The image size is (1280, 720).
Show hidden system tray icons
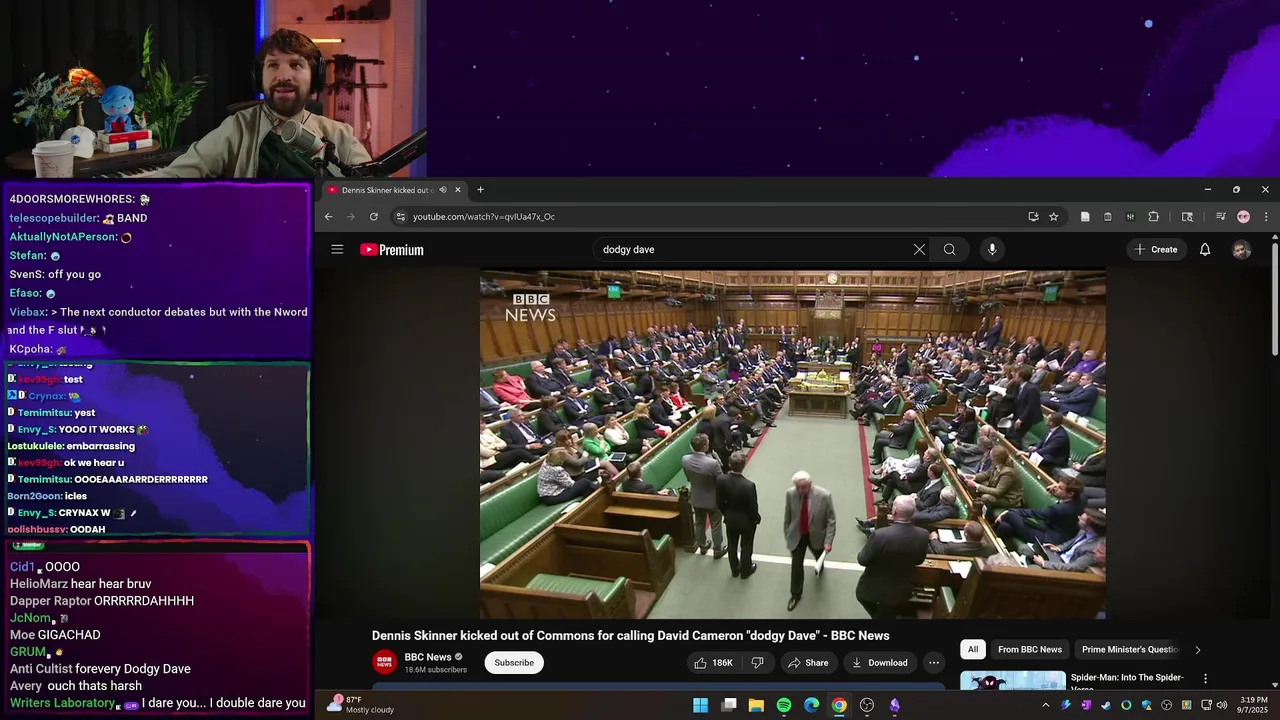pyautogui.click(x=1046, y=705)
